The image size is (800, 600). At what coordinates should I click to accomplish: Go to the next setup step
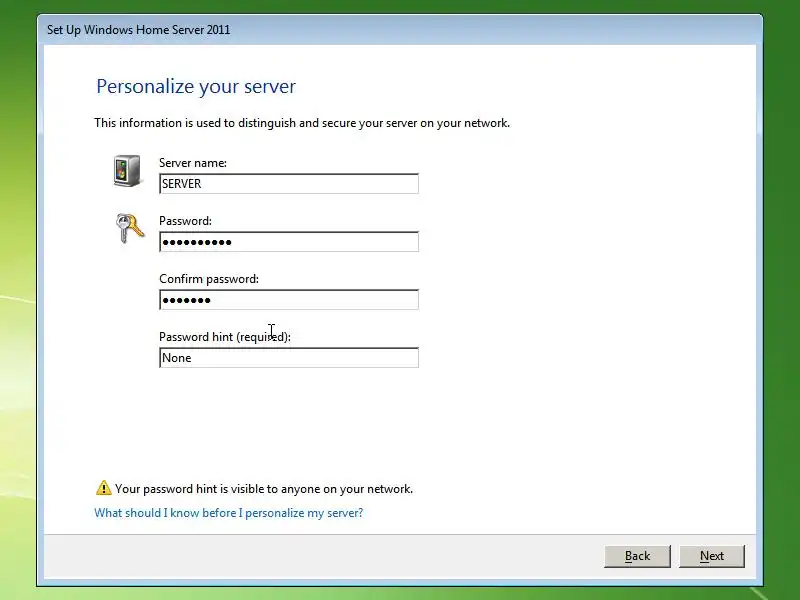(712, 556)
